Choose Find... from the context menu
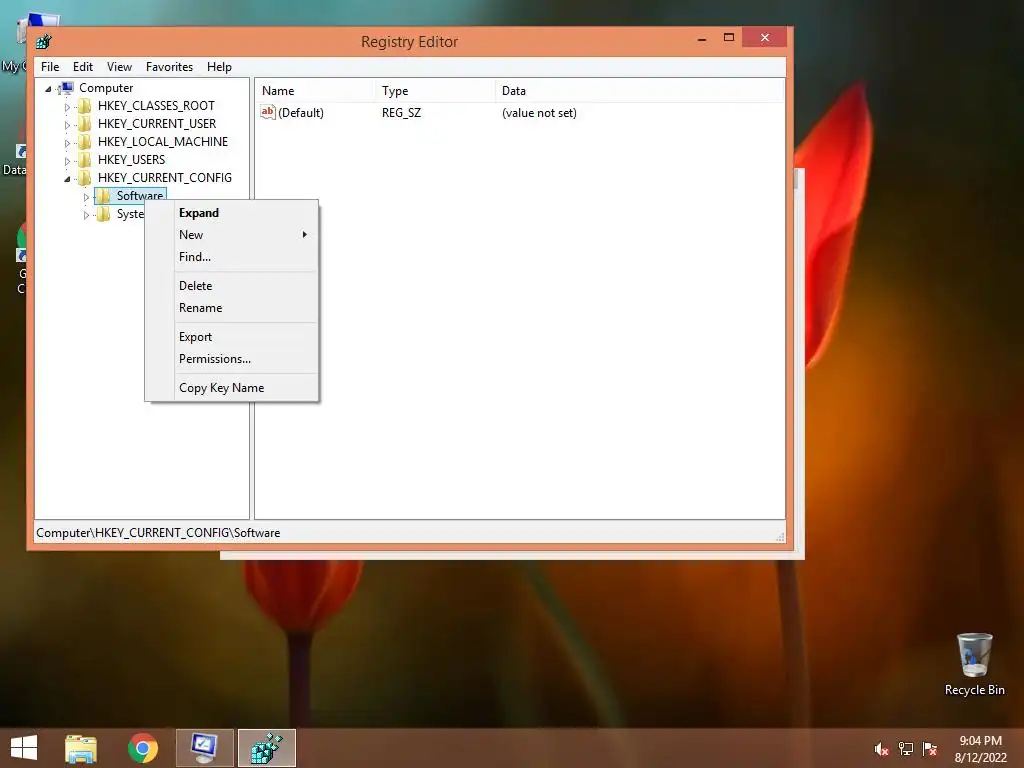The width and height of the screenshot is (1024, 768). pyautogui.click(x=232, y=257)
